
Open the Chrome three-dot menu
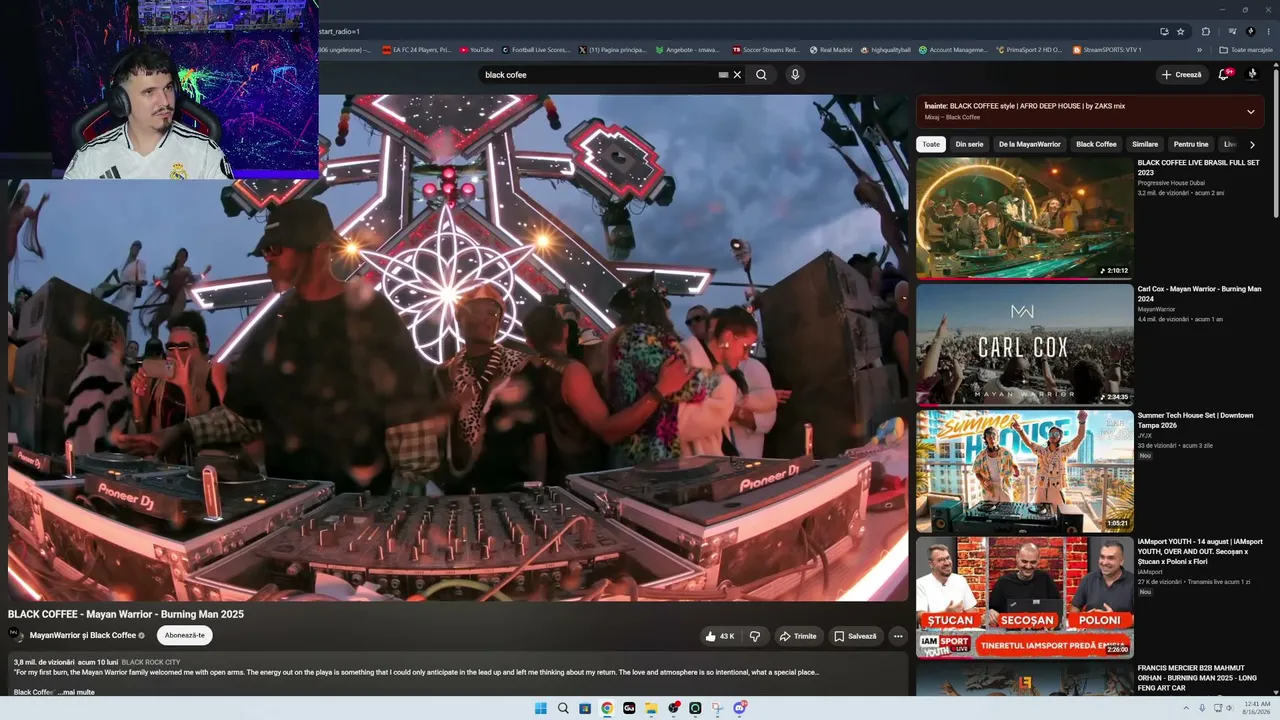(1268, 31)
